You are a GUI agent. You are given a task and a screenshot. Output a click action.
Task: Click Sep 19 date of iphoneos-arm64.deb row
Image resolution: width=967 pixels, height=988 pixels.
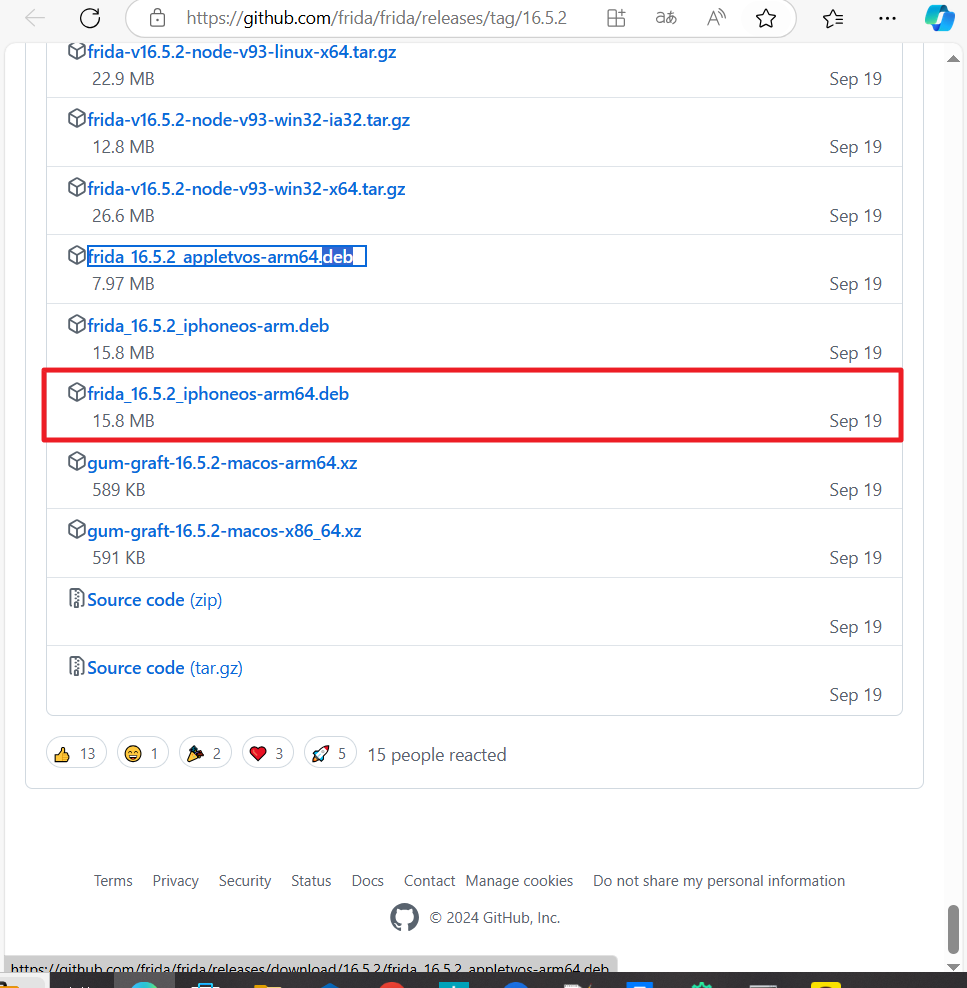pos(855,422)
